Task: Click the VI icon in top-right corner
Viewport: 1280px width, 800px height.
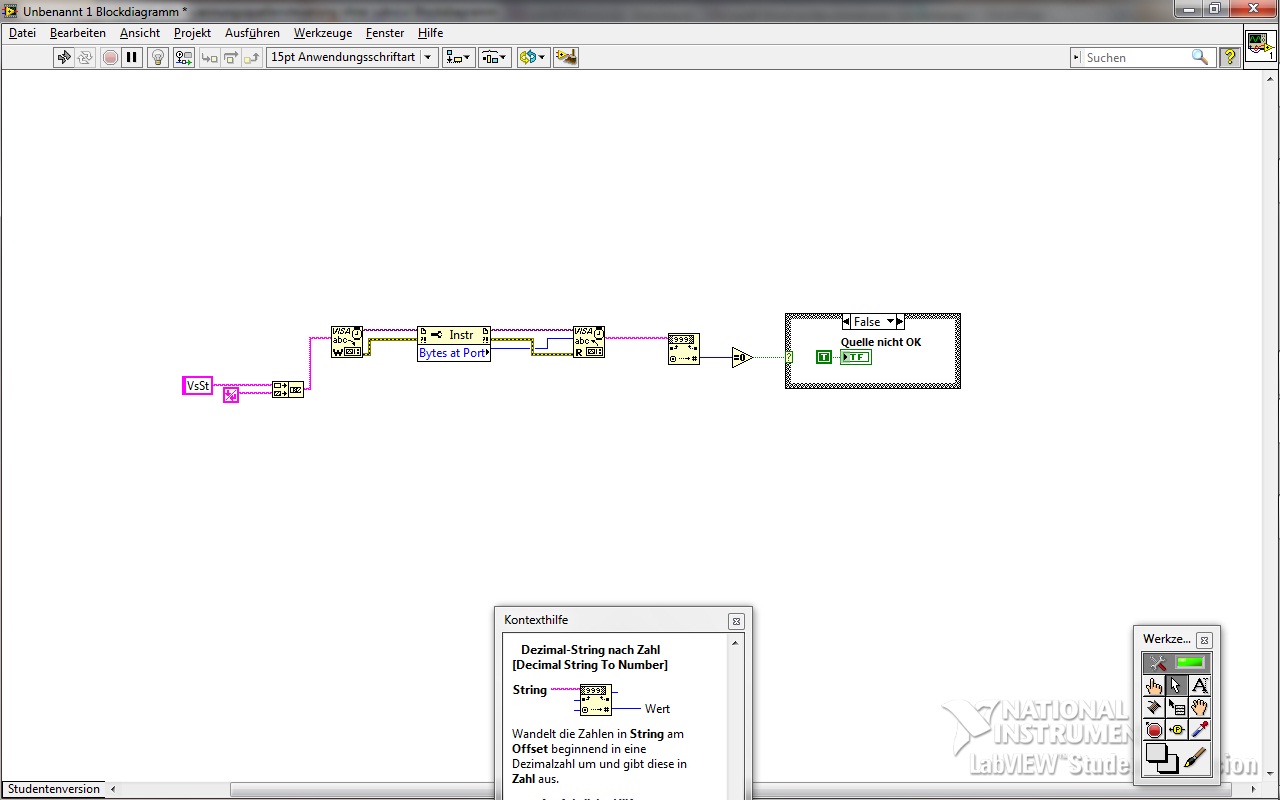Action: [1260, 46]
